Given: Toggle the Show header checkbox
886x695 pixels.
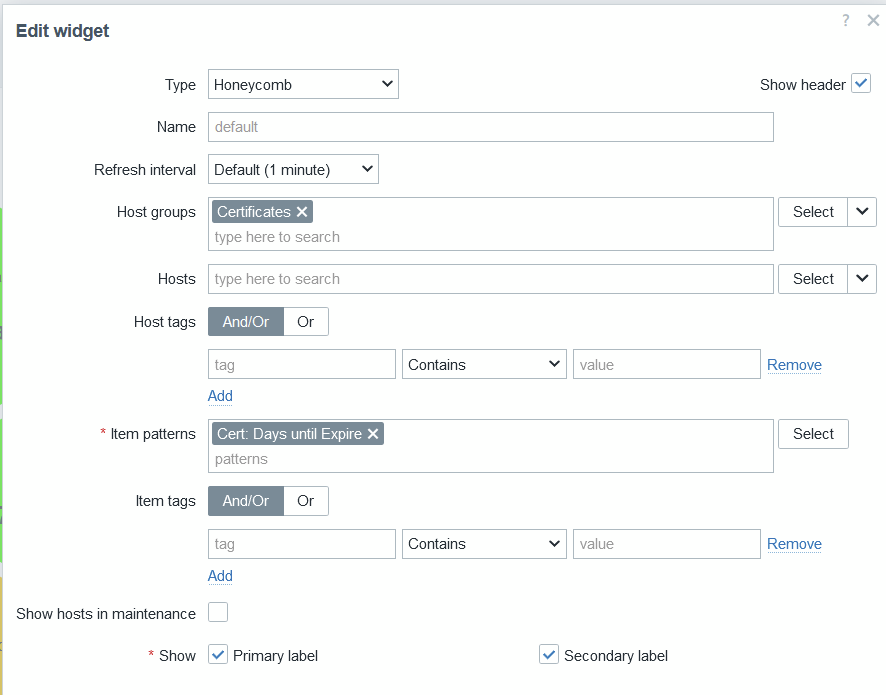Looking at the screenshot, I should (x=861, y=84).
